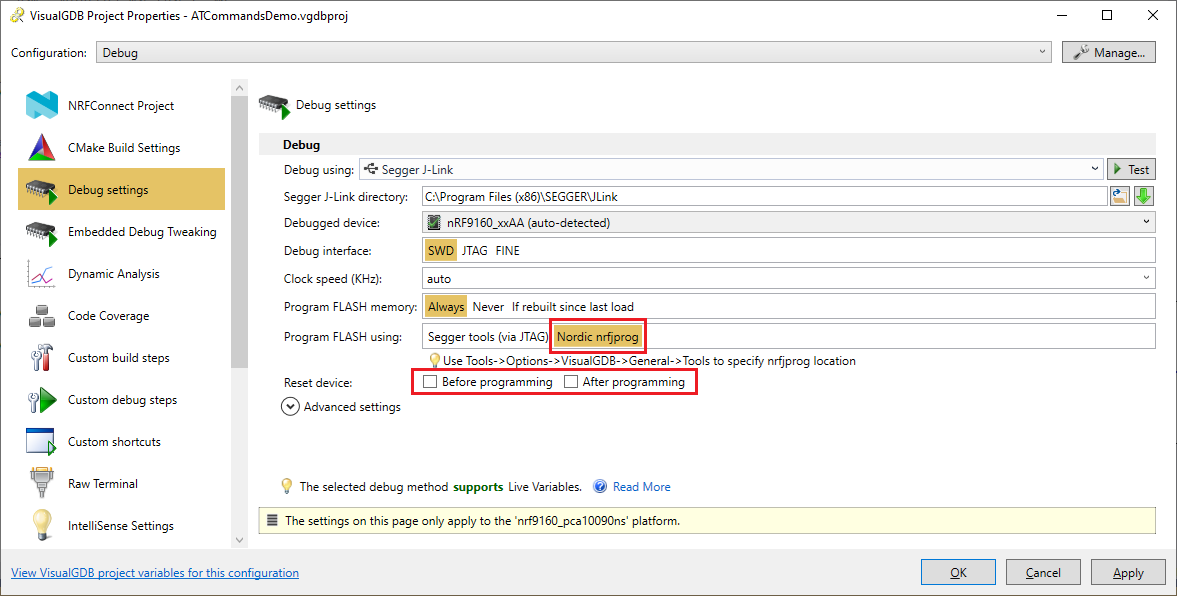The image size is (1177, 596).
Task: Choose If rebuilt since last load
Action: (x=573, y=307)
